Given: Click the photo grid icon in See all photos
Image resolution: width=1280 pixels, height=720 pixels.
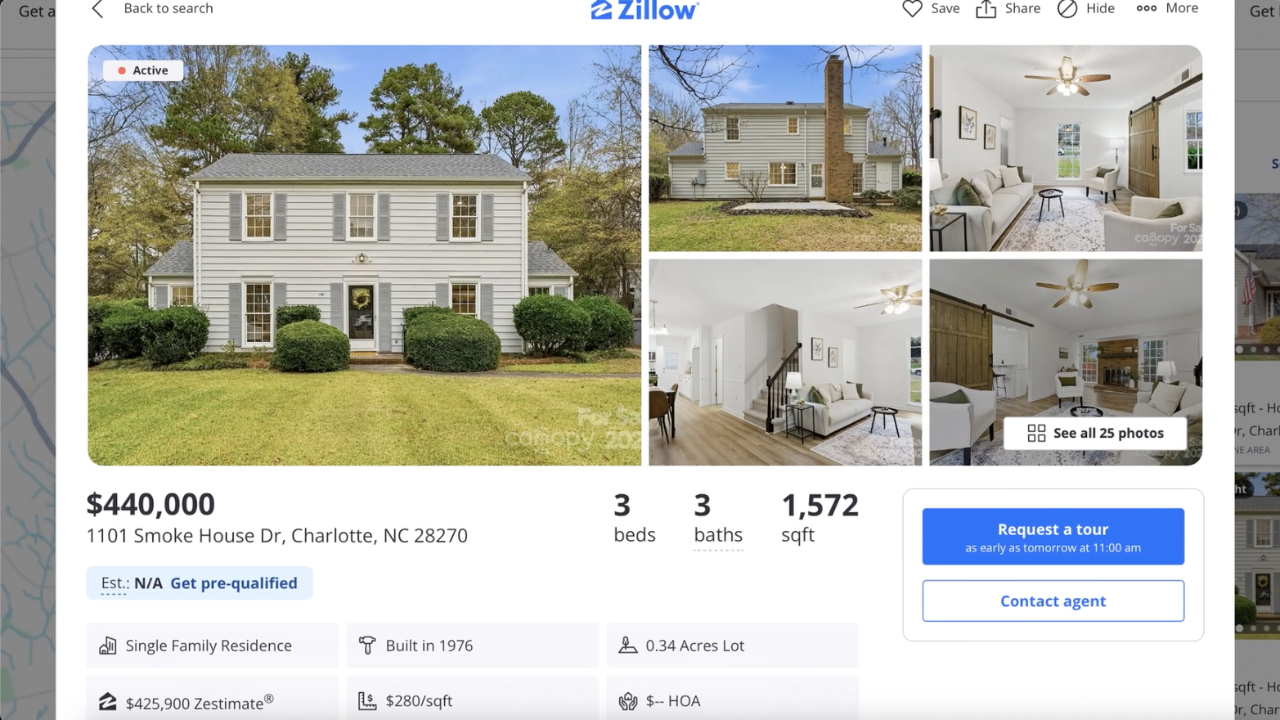Looking at the screenshot, I should (1036, 433).
